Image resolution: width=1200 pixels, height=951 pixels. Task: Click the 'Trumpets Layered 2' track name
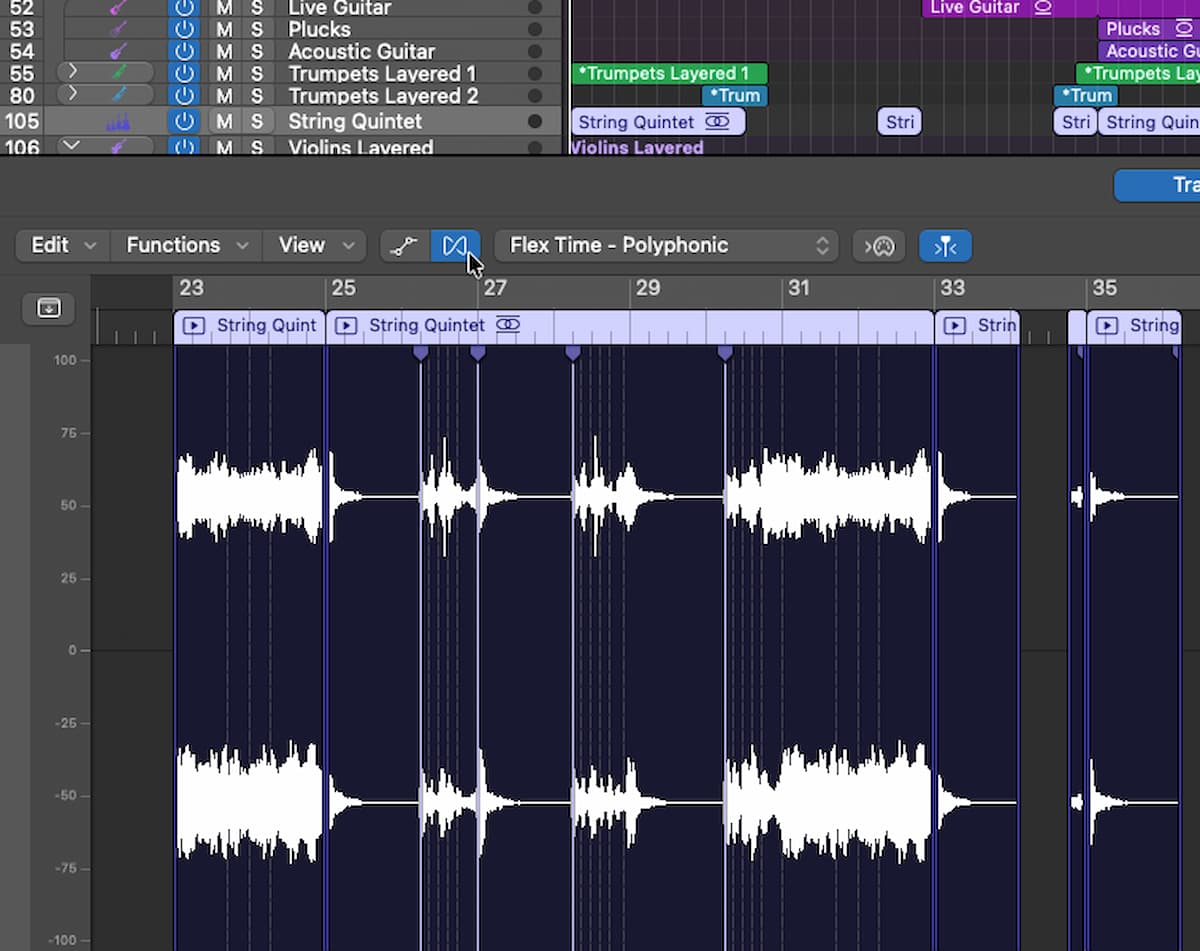383,96
